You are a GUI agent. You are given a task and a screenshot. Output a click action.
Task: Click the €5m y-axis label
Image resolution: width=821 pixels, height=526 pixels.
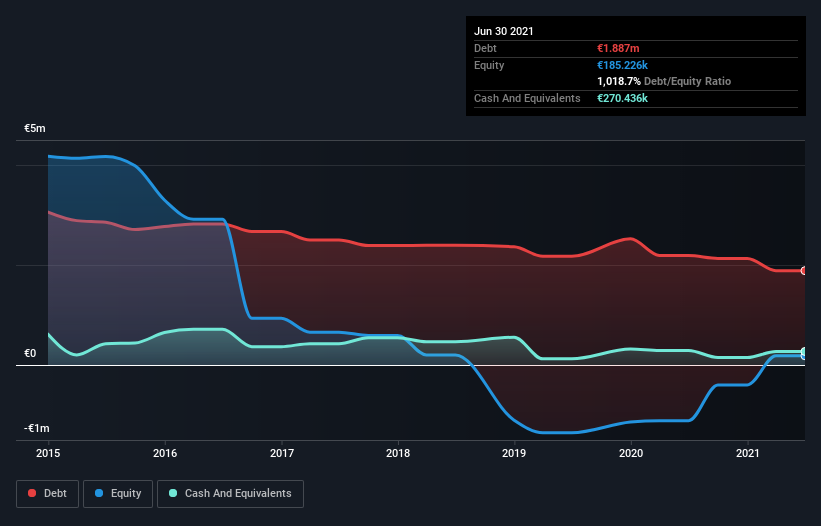35,128
